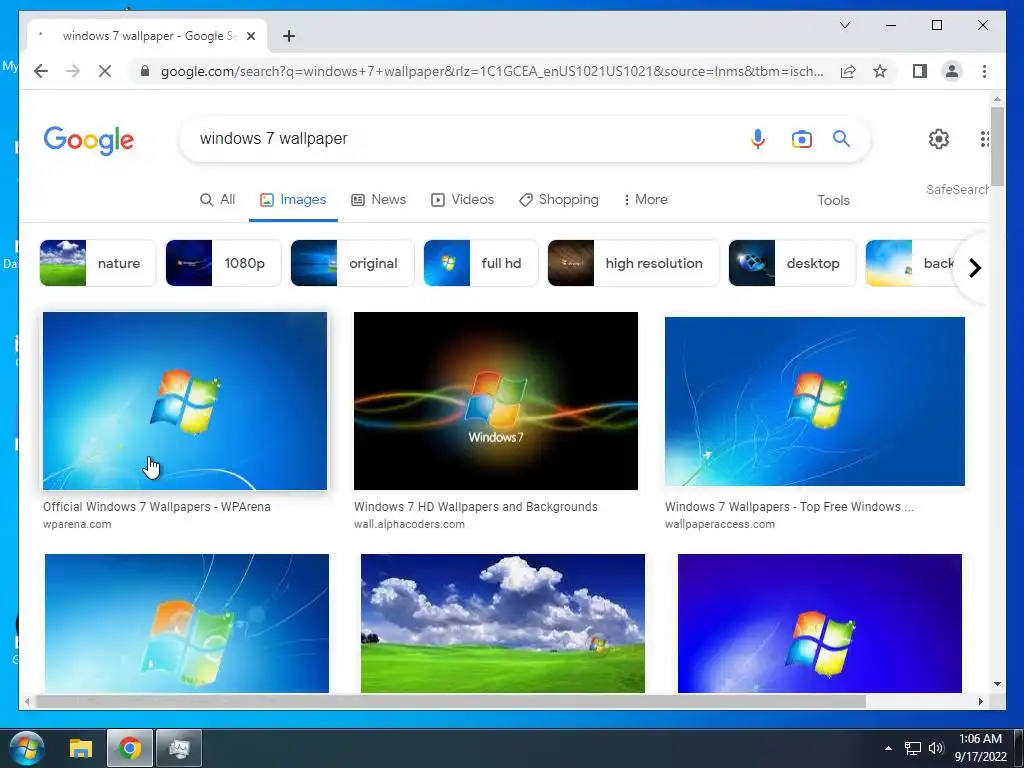Screen dimensions: 1024x768
Task: Show hidden system tray icons
Action: pos(888,748)
